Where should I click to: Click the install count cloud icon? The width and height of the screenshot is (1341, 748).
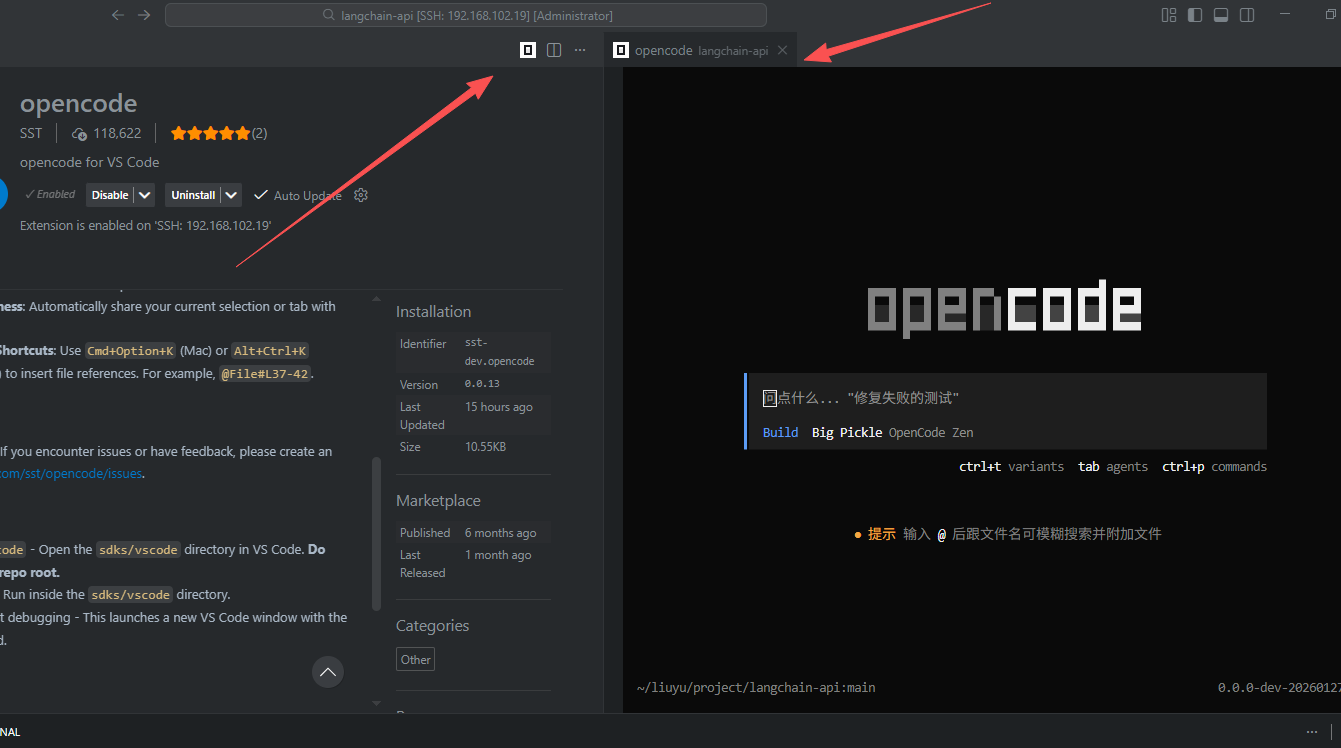pyautogui.click(x=80, y=133)
